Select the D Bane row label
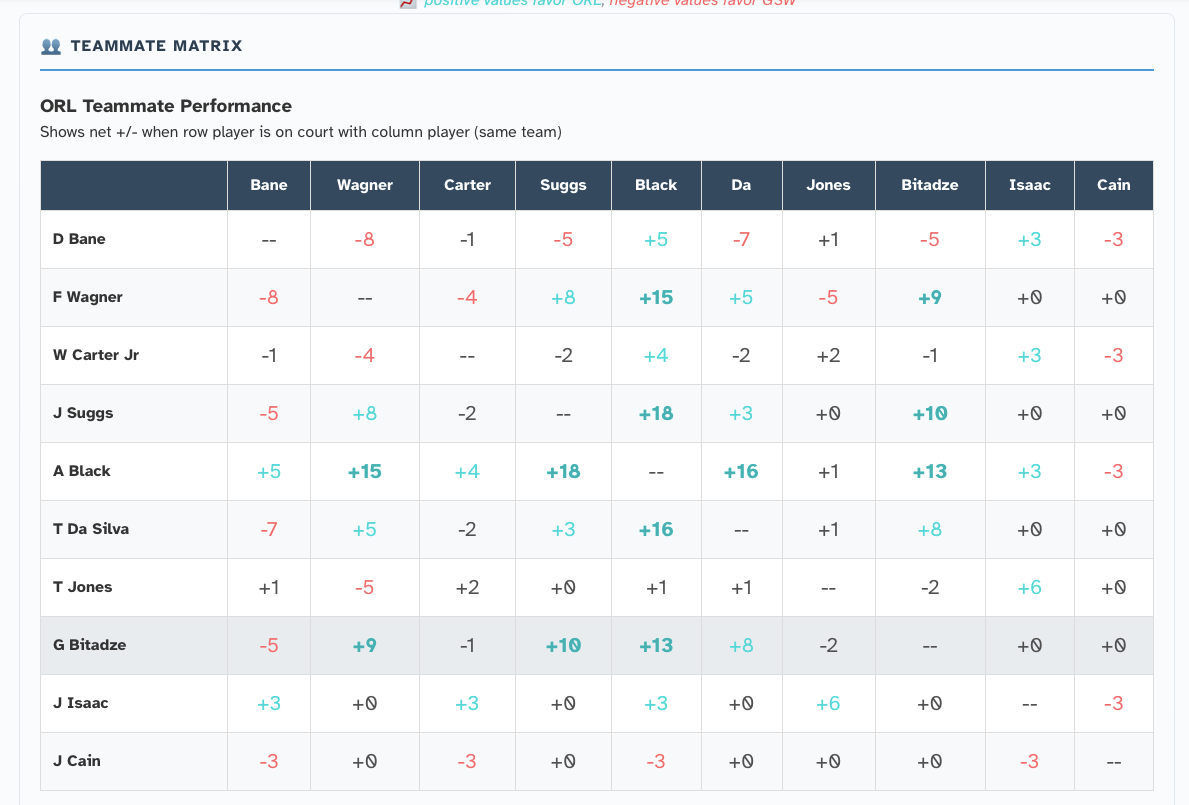Image resolution: width=1189 pixels, height=805 pixels. (x=79, y=239)
